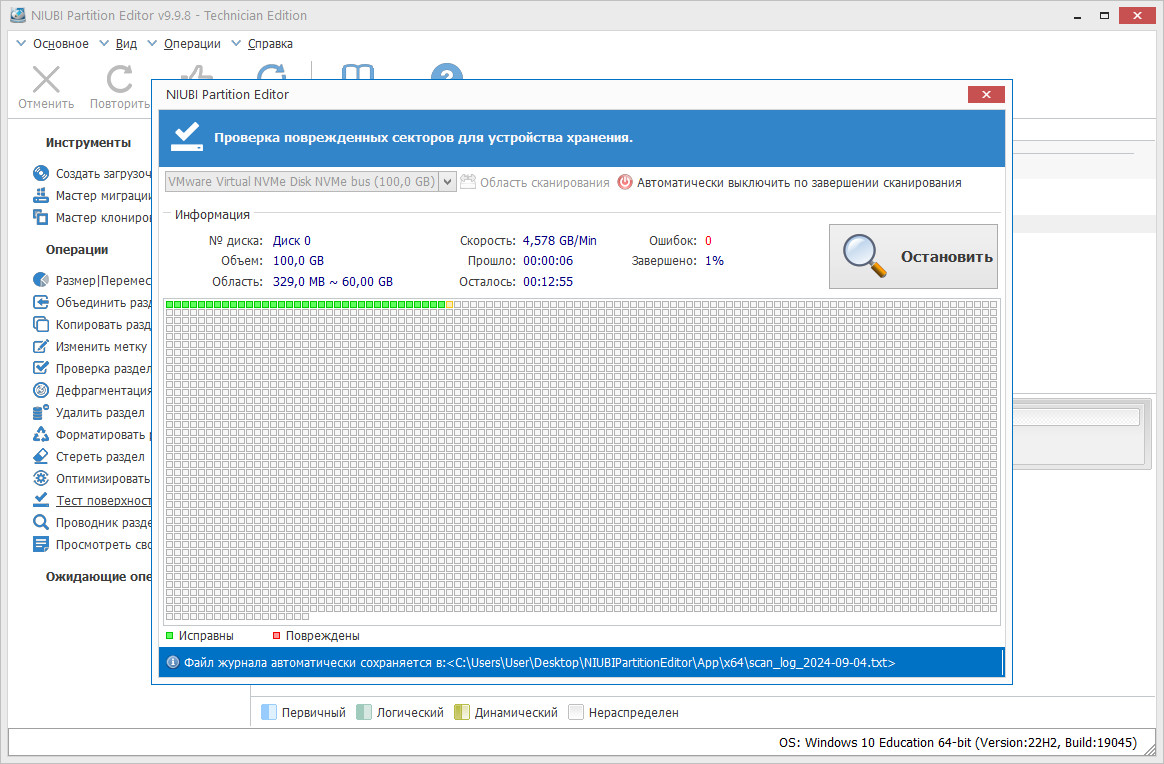
Task: Click the wipe partition eraser icon
Action: (x=41, y=457)
